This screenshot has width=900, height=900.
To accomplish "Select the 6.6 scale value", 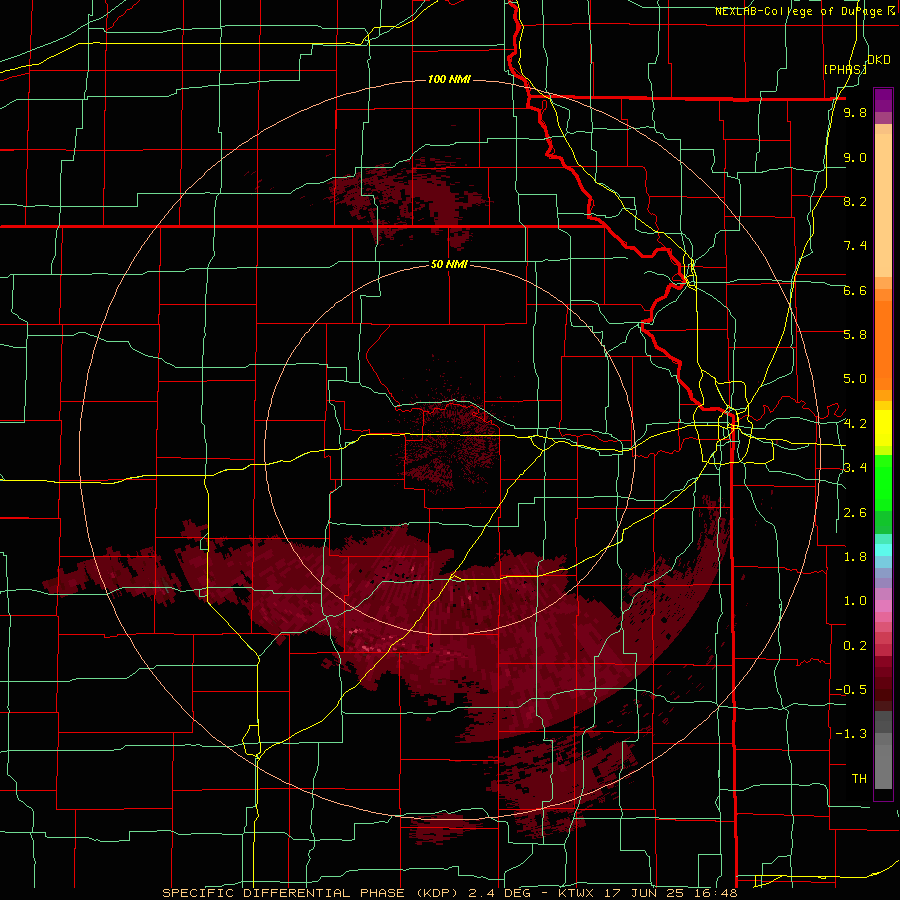I will tap(855, 290).
